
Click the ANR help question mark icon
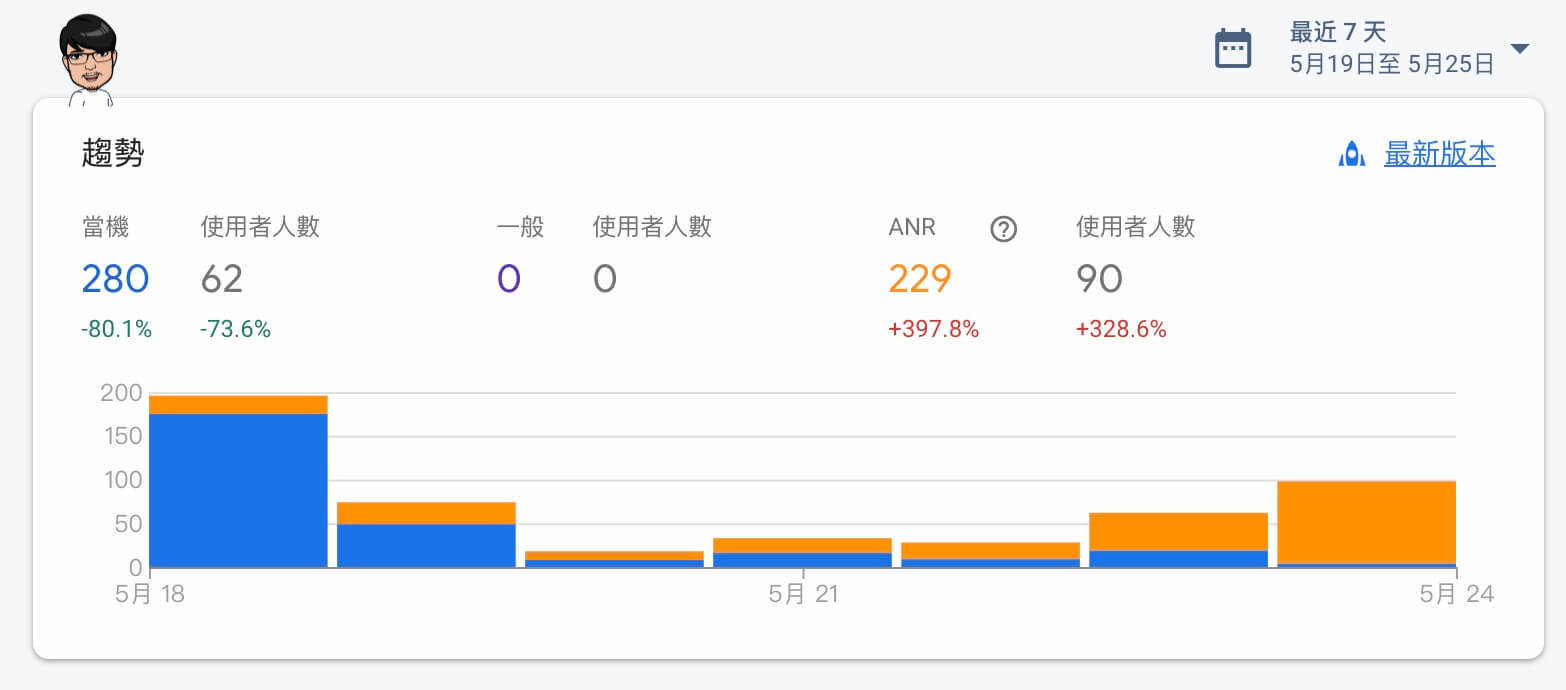1003,229
